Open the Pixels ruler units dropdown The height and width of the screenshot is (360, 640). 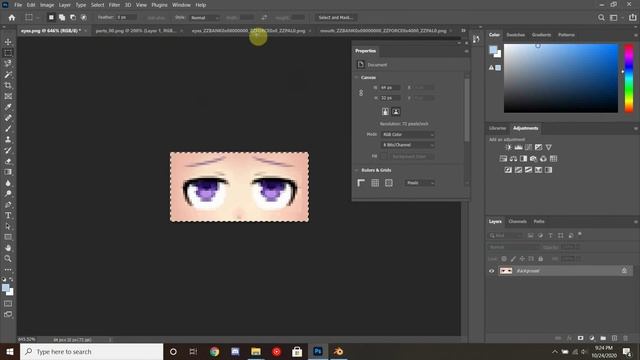[420, 183]
